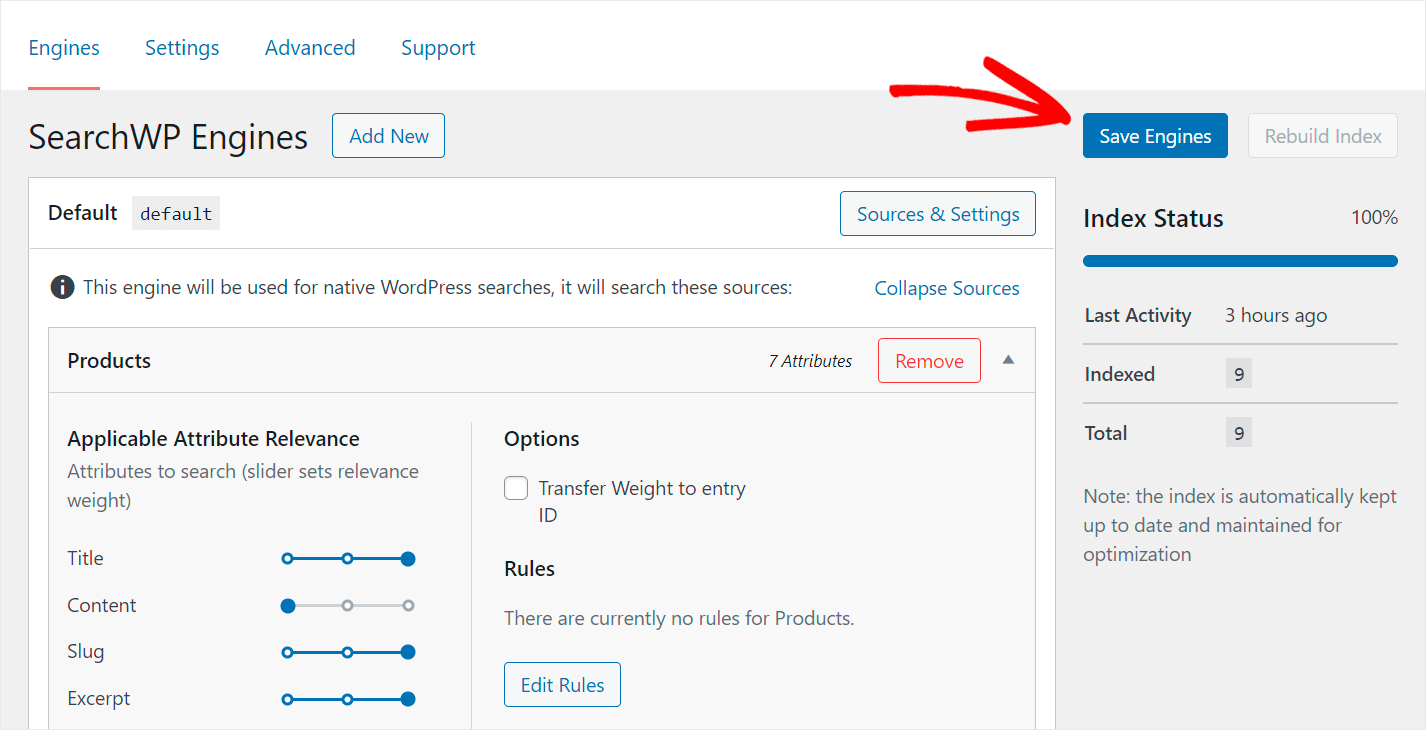The height and width of the screenshot is (730, 1426).
Task: Open Edit Rules for Products
Action: point(562,685)
